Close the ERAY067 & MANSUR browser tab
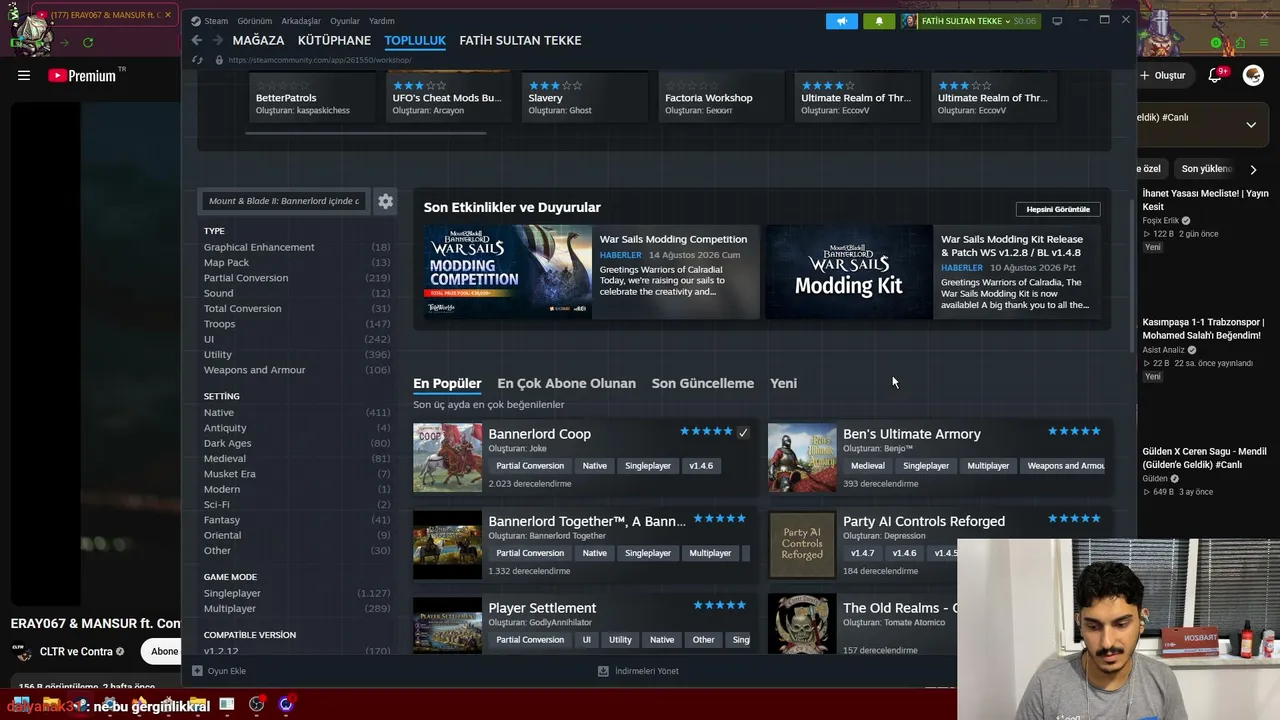The width and height of the screenshot is (1280, 720). coord(167,16)
